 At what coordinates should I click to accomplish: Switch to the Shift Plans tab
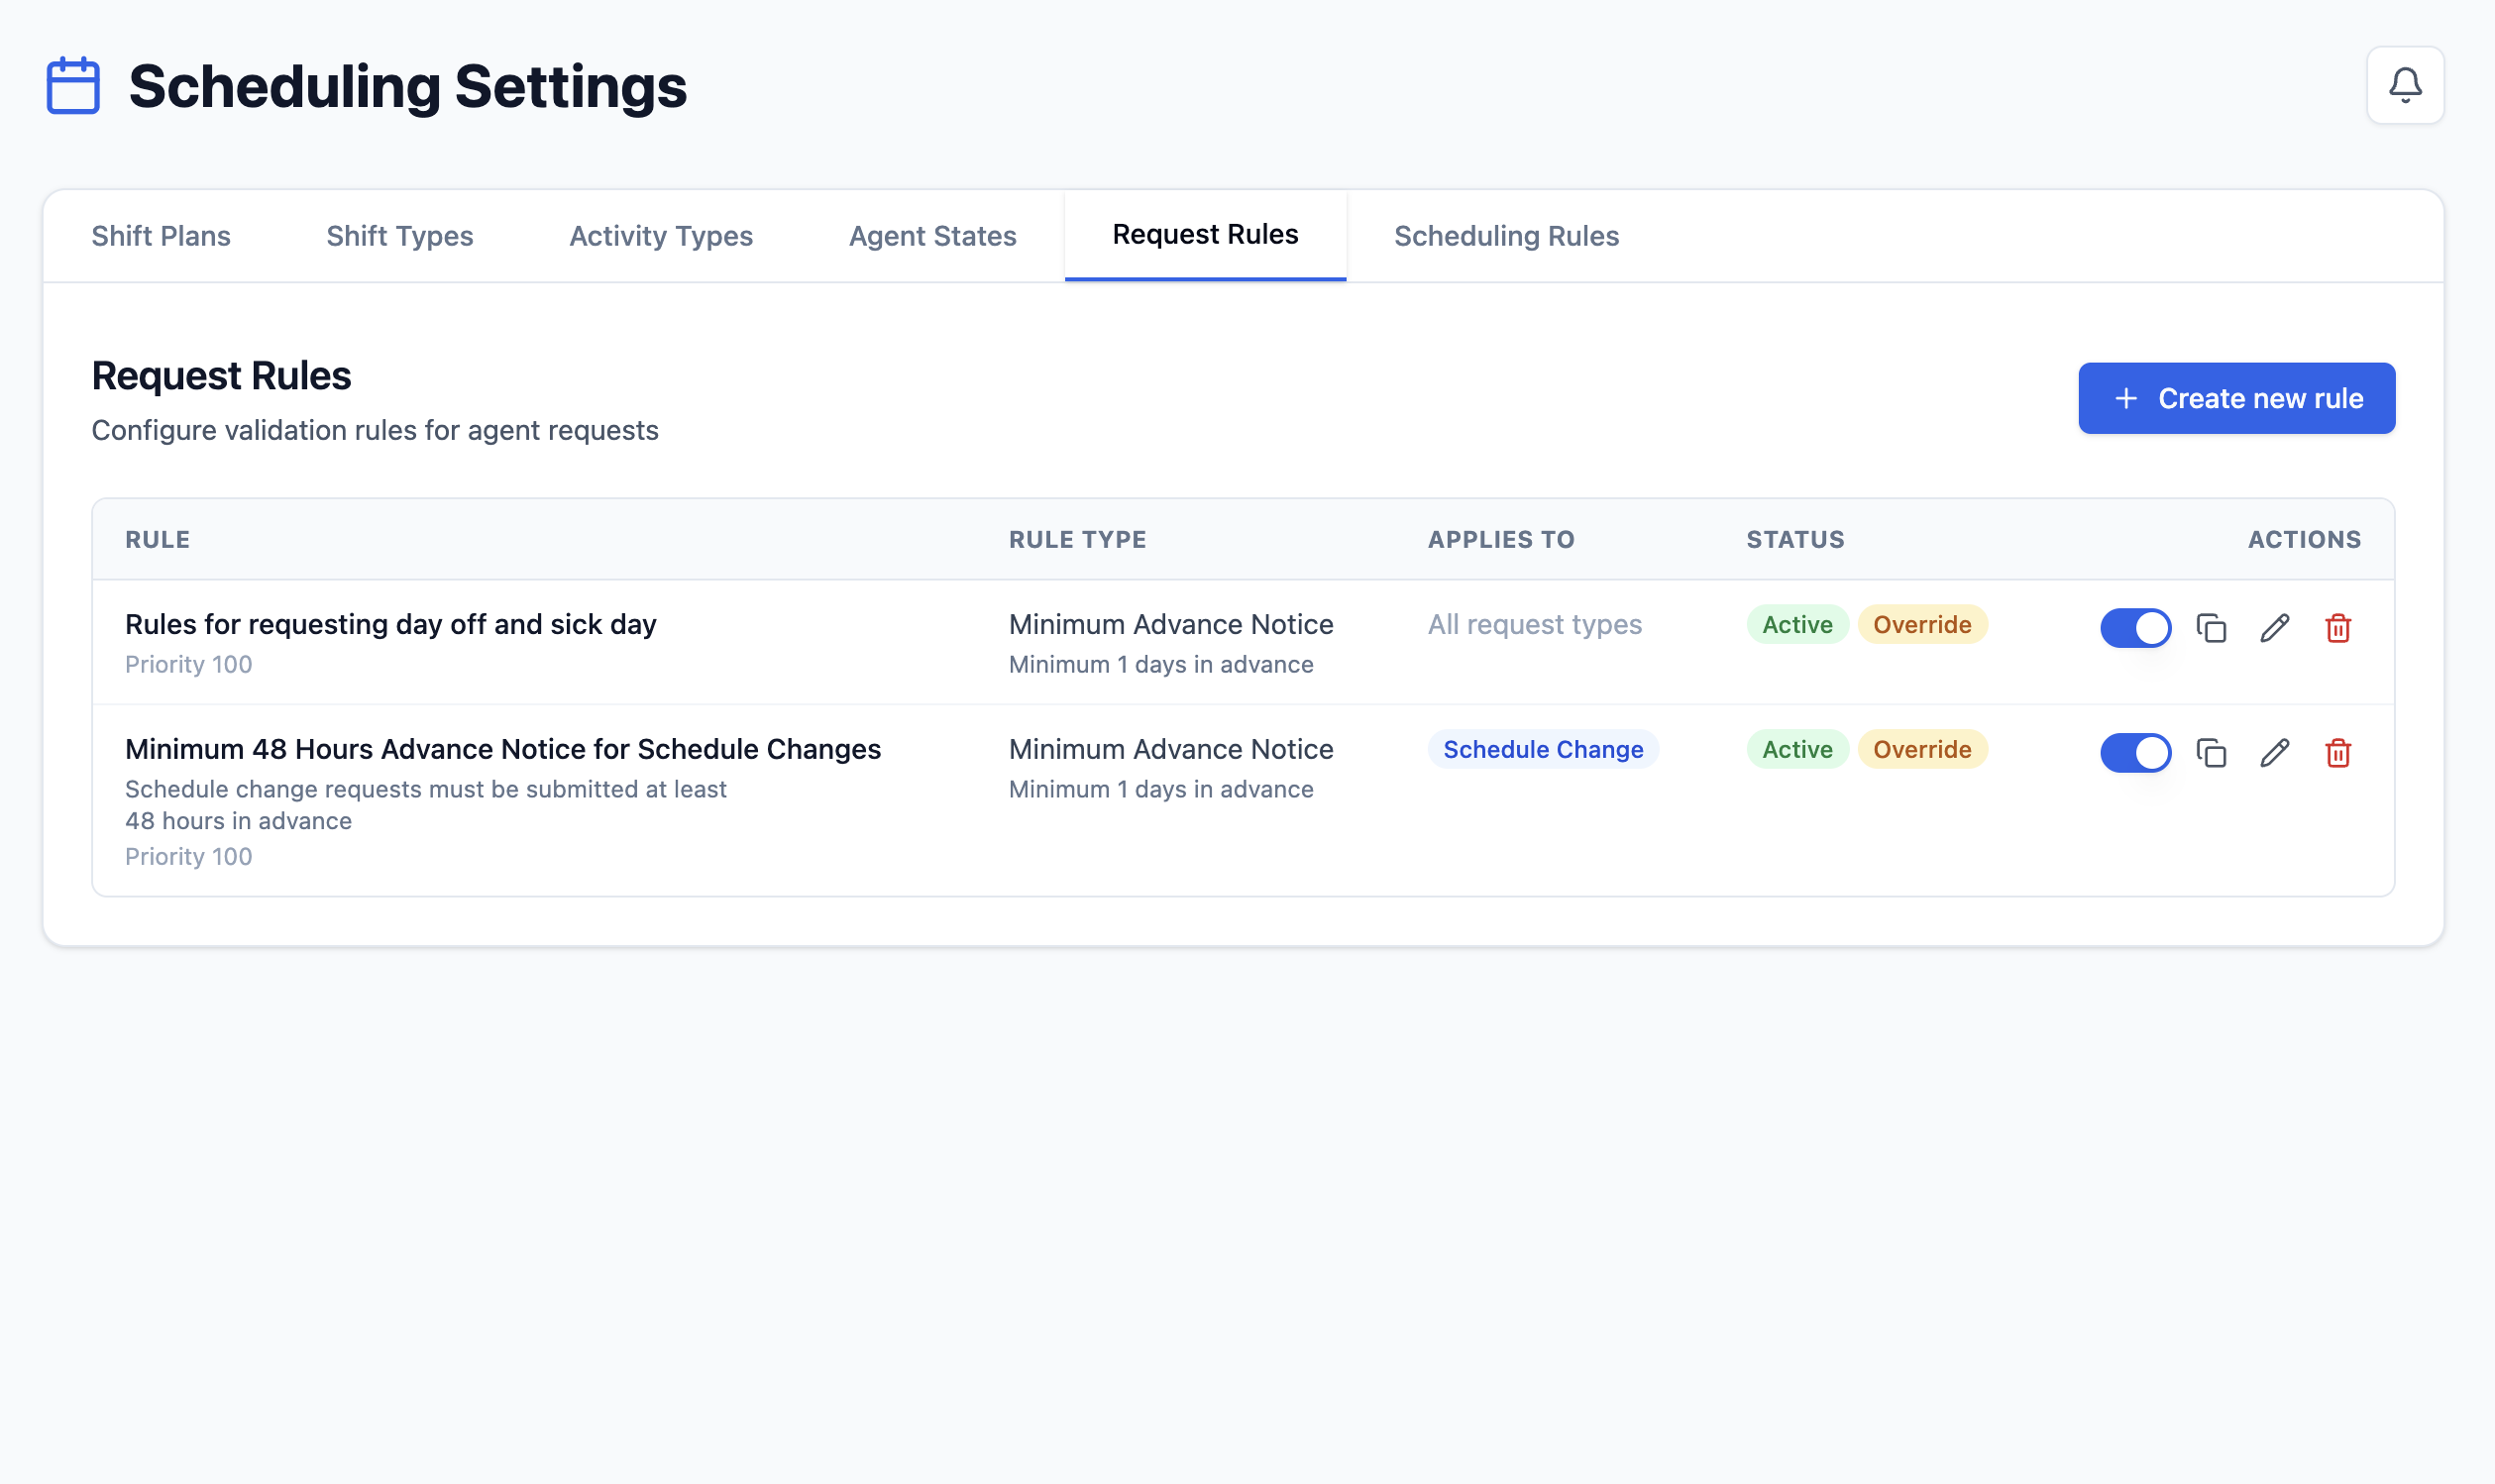point(161,236)
